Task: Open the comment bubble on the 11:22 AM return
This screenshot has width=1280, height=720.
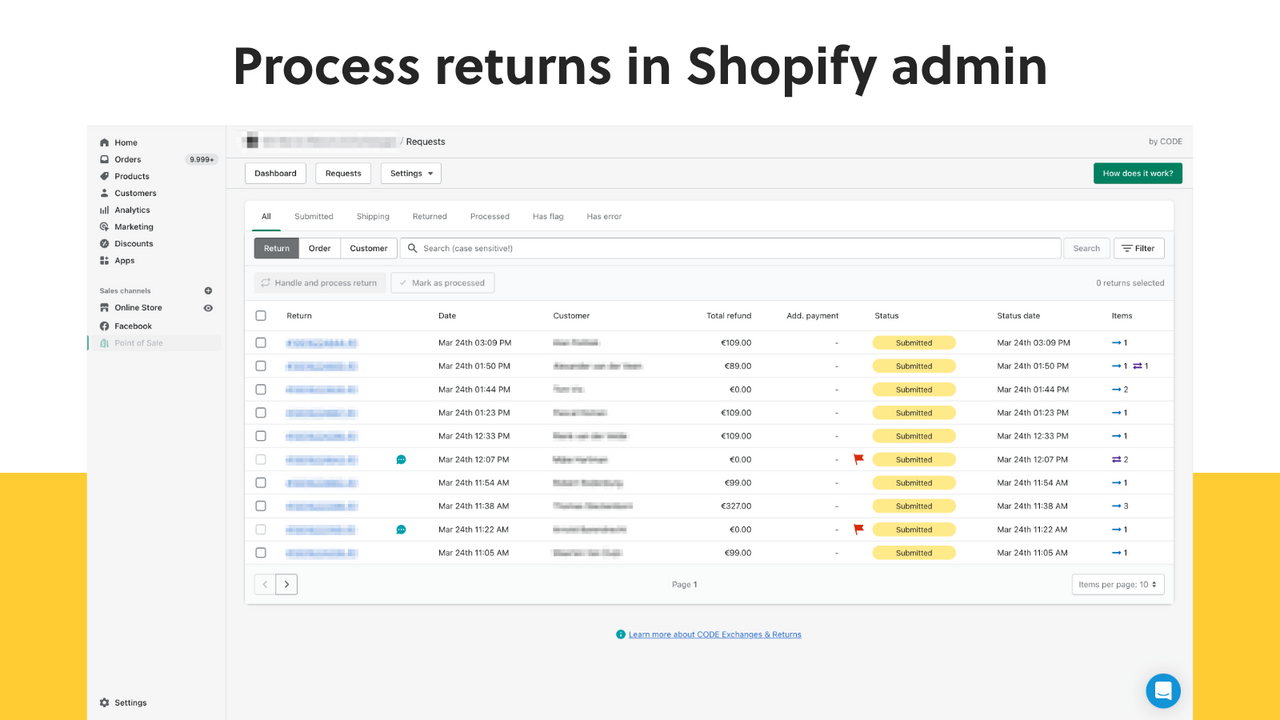Action: [x=401, y=529]
